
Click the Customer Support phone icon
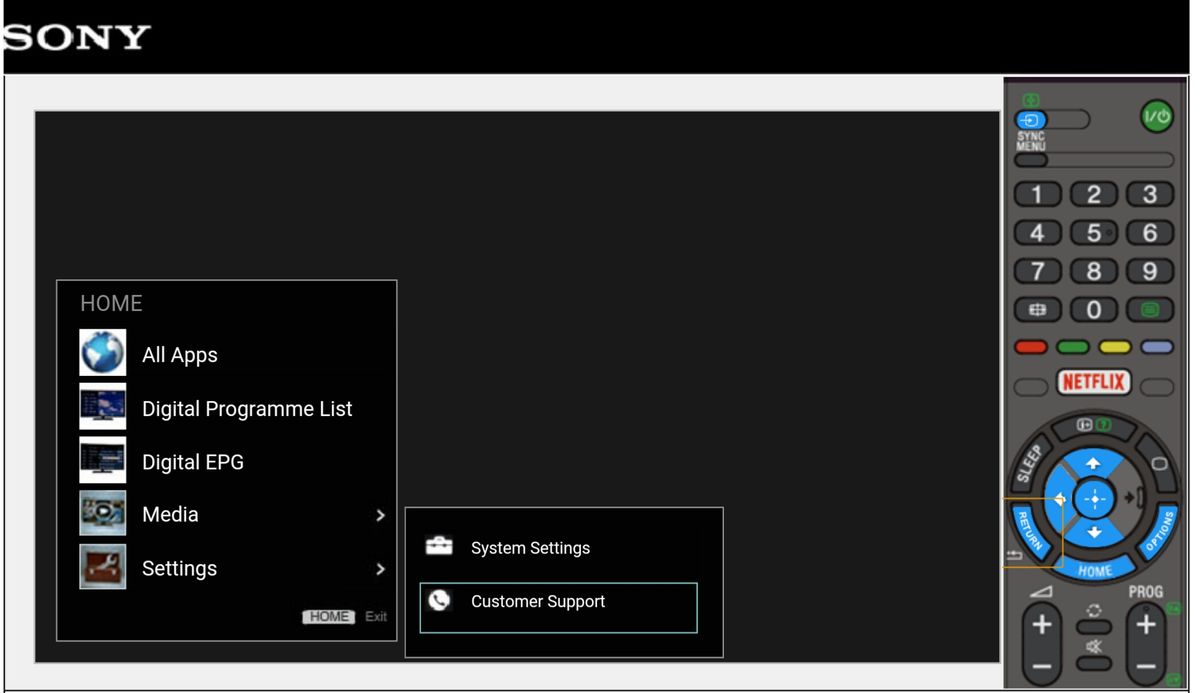tap(439, 601)
